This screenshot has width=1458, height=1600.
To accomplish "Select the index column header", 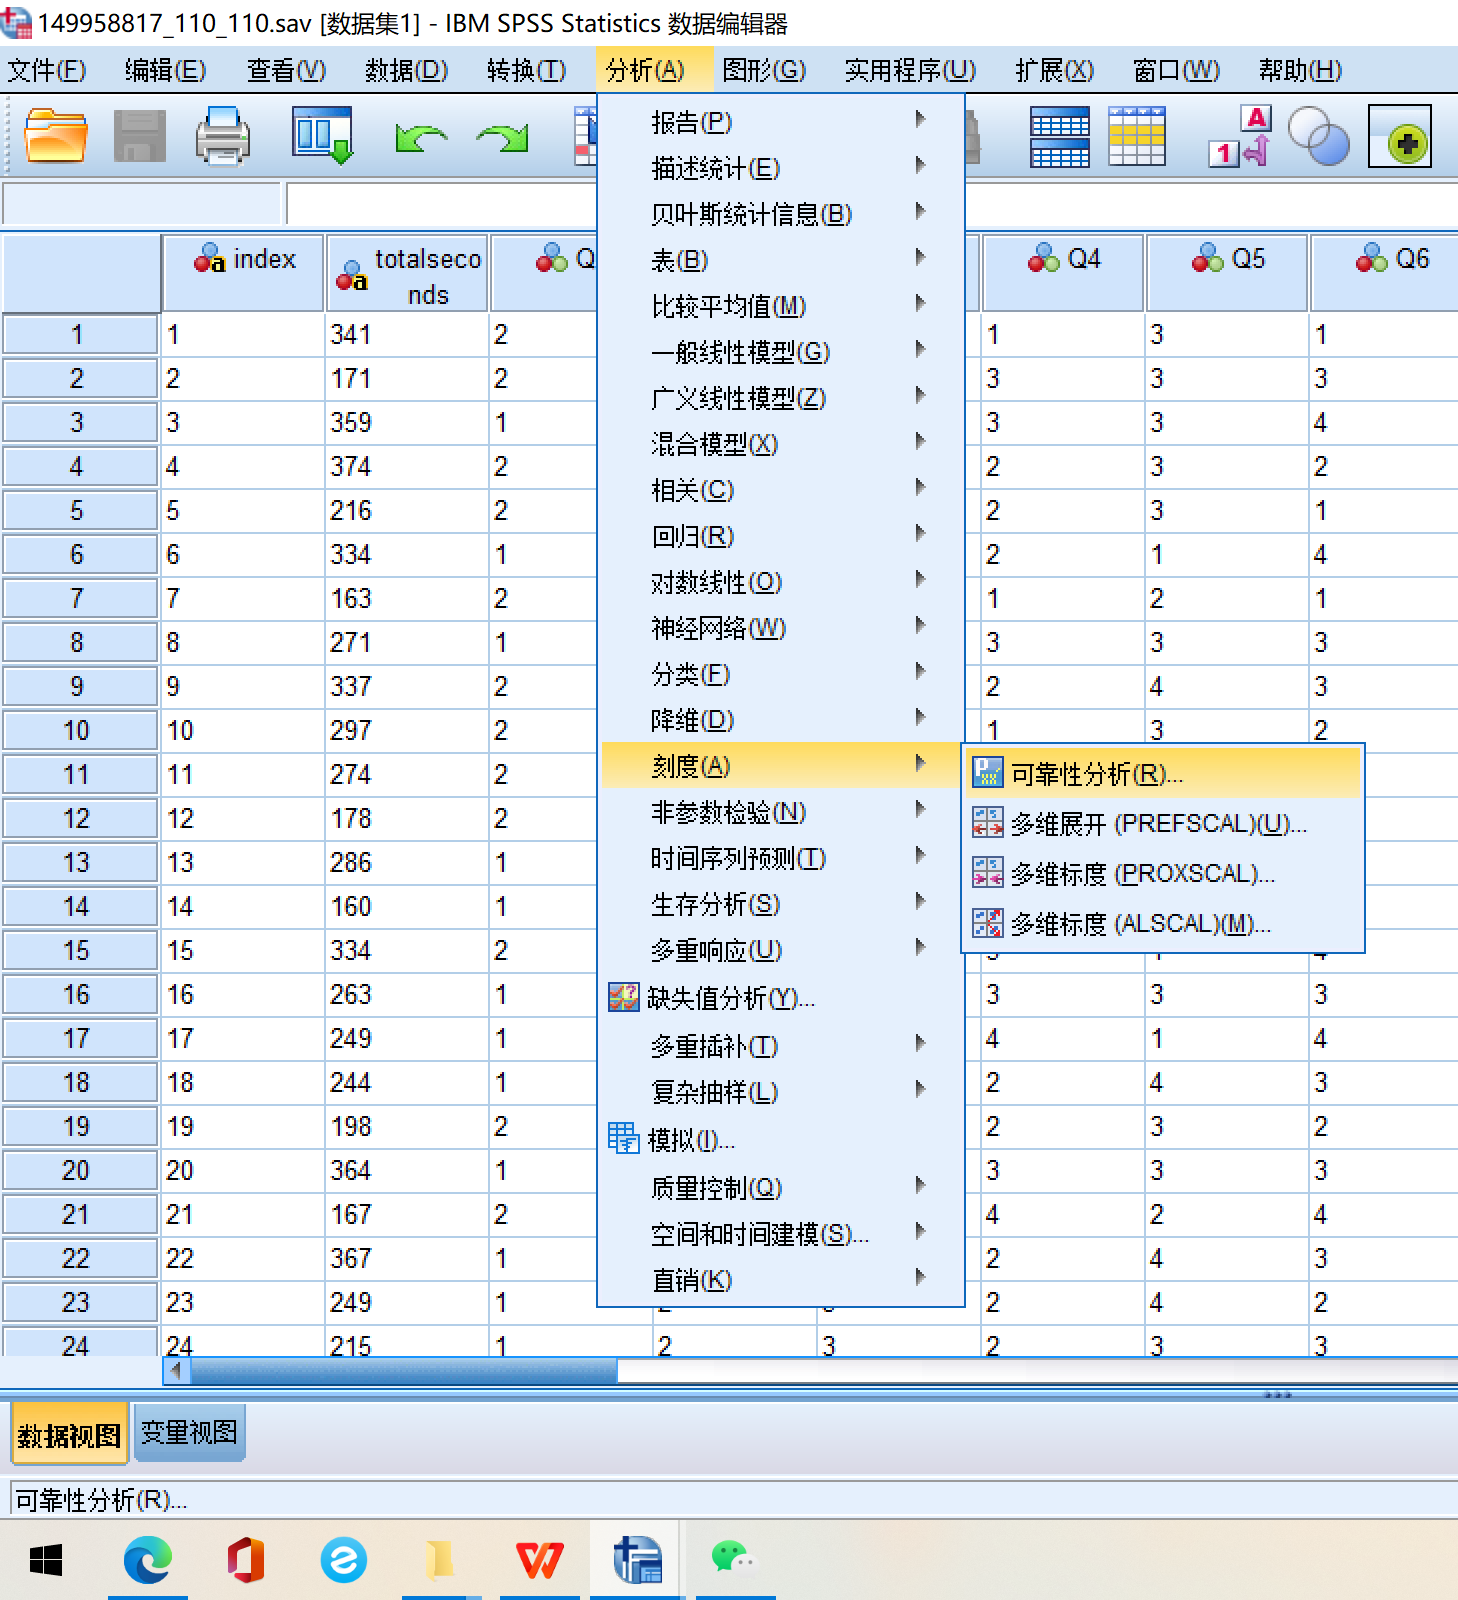I will (x=244, y=274).
